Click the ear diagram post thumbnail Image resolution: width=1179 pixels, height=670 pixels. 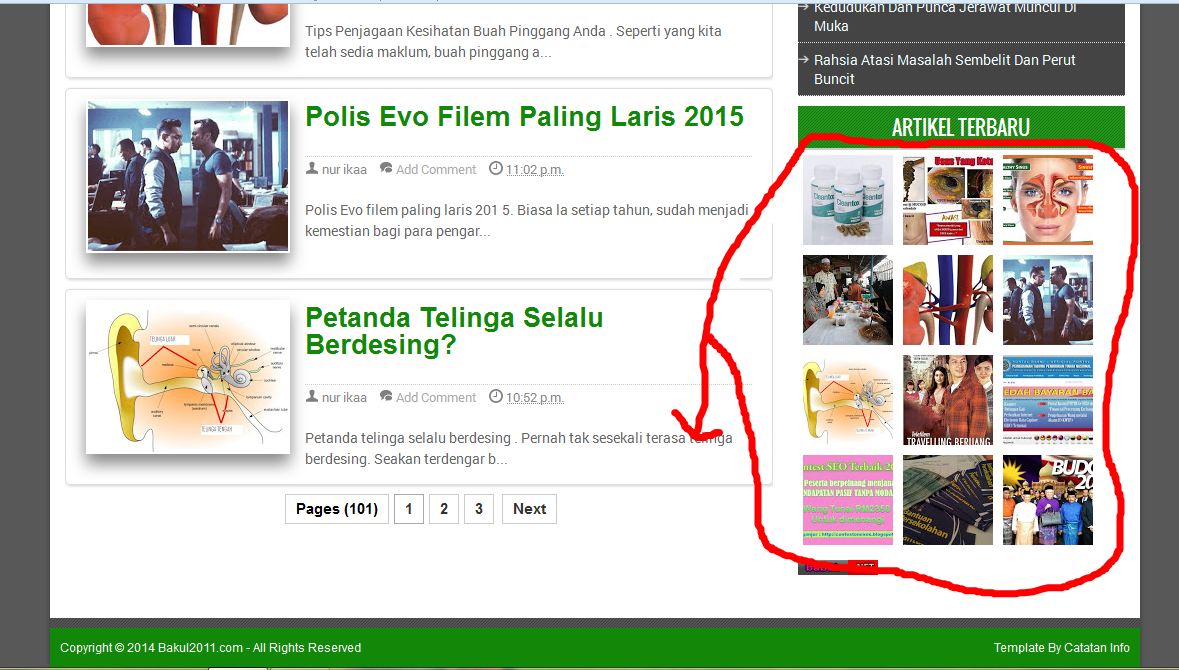pyautogui.click(x=188, y=377)
